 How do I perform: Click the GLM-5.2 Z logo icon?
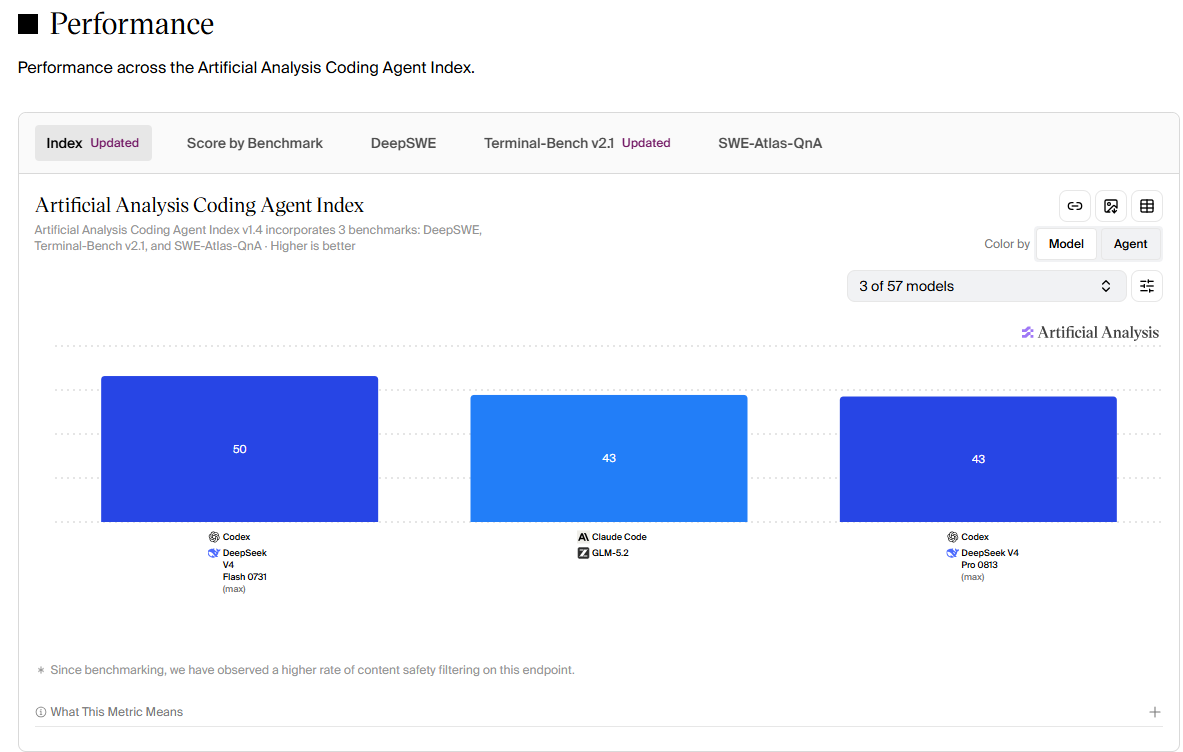tap(583, 553)
